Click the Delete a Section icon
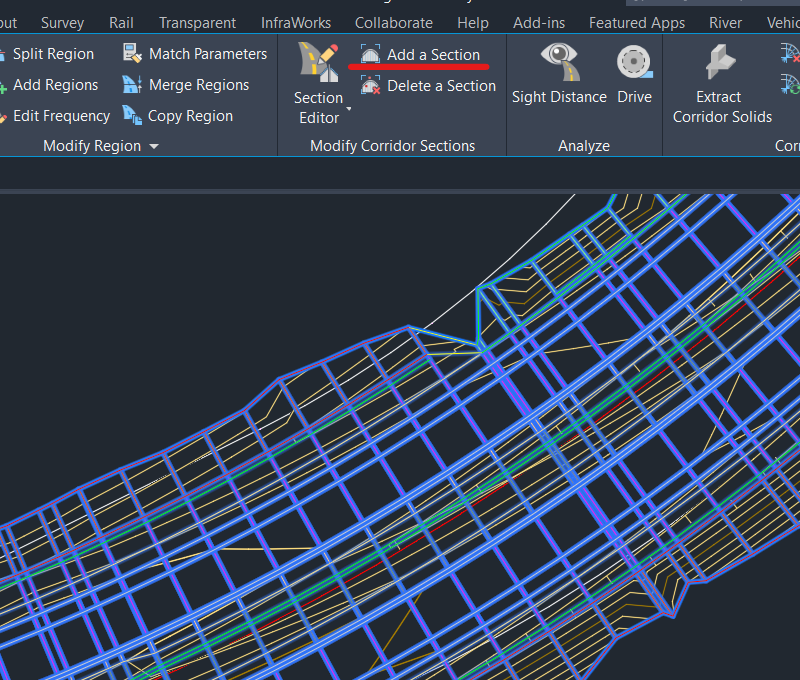800x680 pixels. point(427,86)
